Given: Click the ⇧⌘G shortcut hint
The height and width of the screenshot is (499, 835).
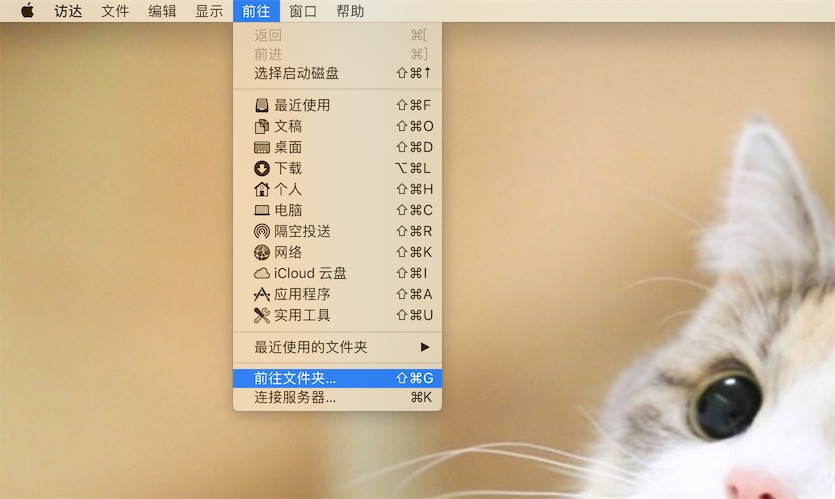Looking at the screenshot, I should click(x=414, y=378).
